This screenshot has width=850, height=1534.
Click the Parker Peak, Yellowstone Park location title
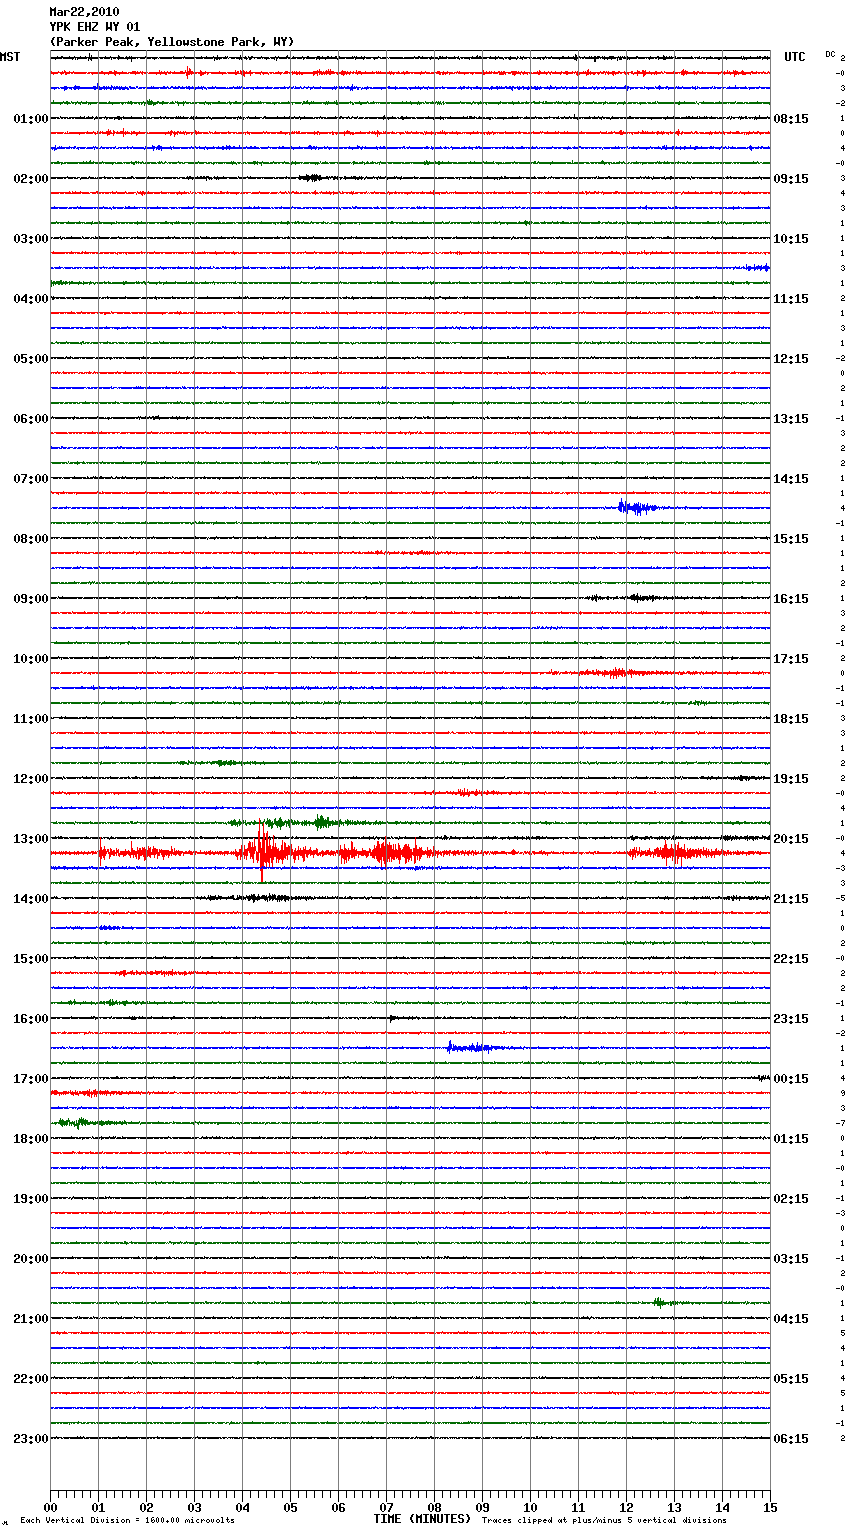pos(172,42)
